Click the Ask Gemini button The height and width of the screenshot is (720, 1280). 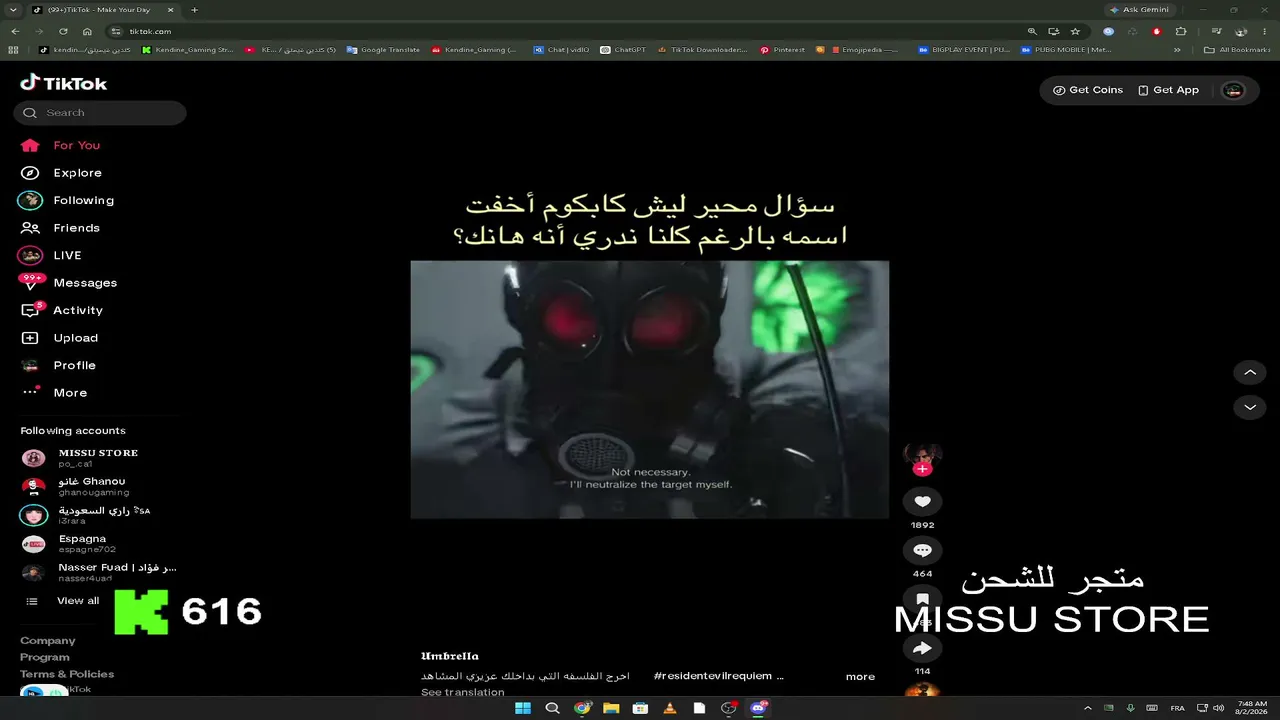coord(1138,10)
